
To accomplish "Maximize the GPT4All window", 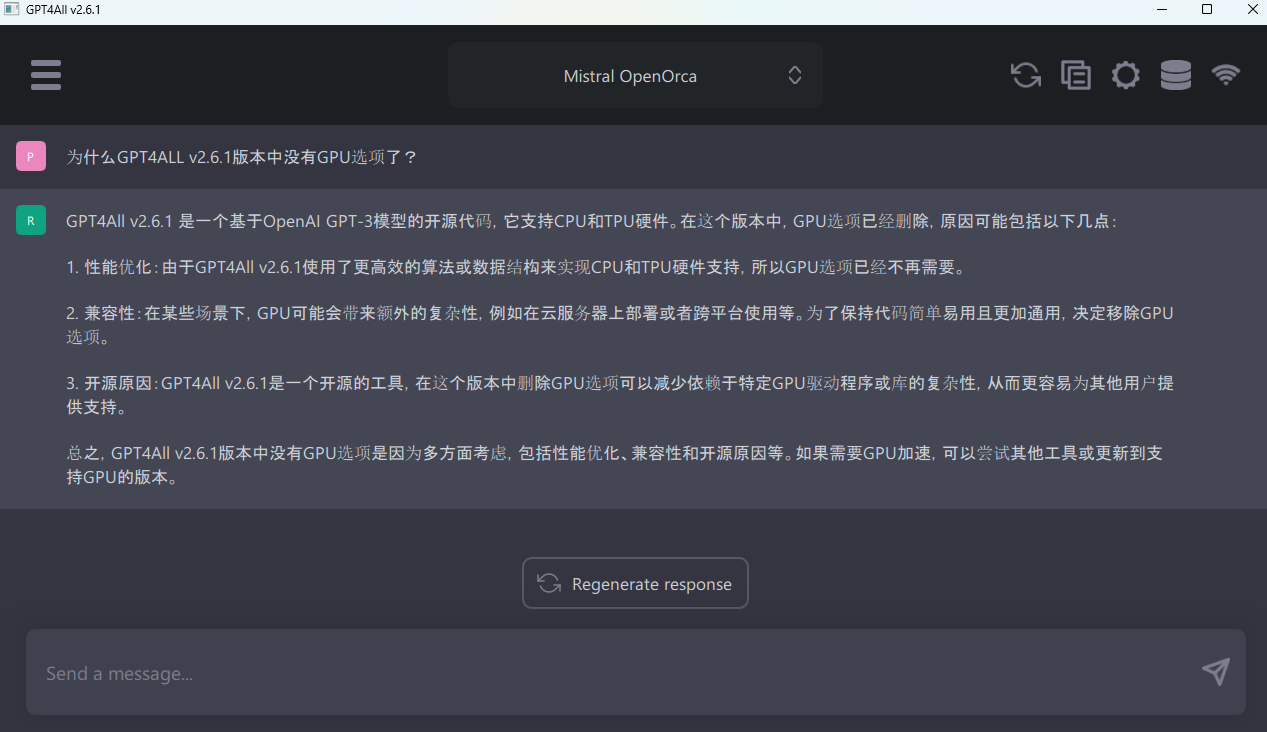I will (x=1207, y=10).
